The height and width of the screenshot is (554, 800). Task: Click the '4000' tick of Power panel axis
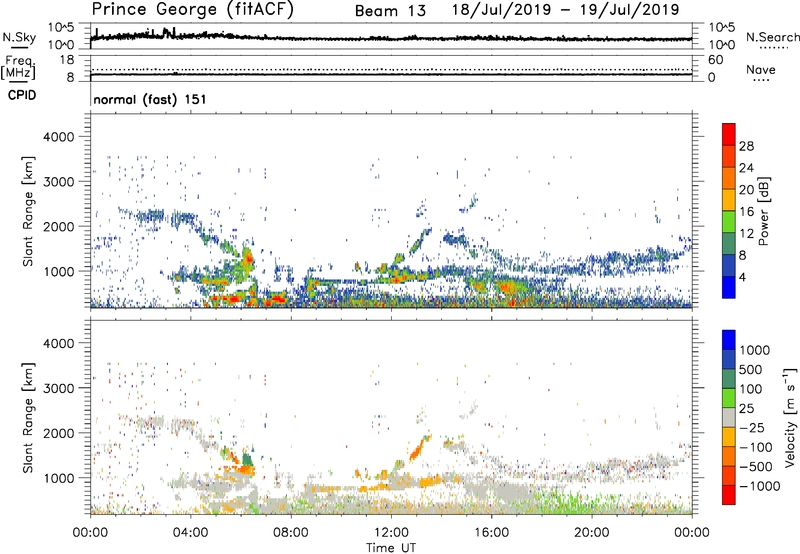click(58, 137)
